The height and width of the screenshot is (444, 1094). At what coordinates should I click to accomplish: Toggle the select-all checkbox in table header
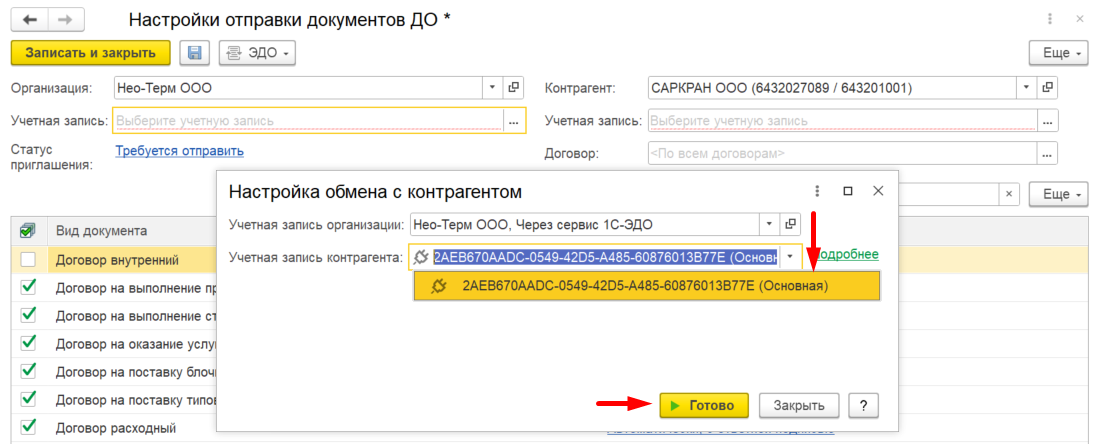coord(28,230)
